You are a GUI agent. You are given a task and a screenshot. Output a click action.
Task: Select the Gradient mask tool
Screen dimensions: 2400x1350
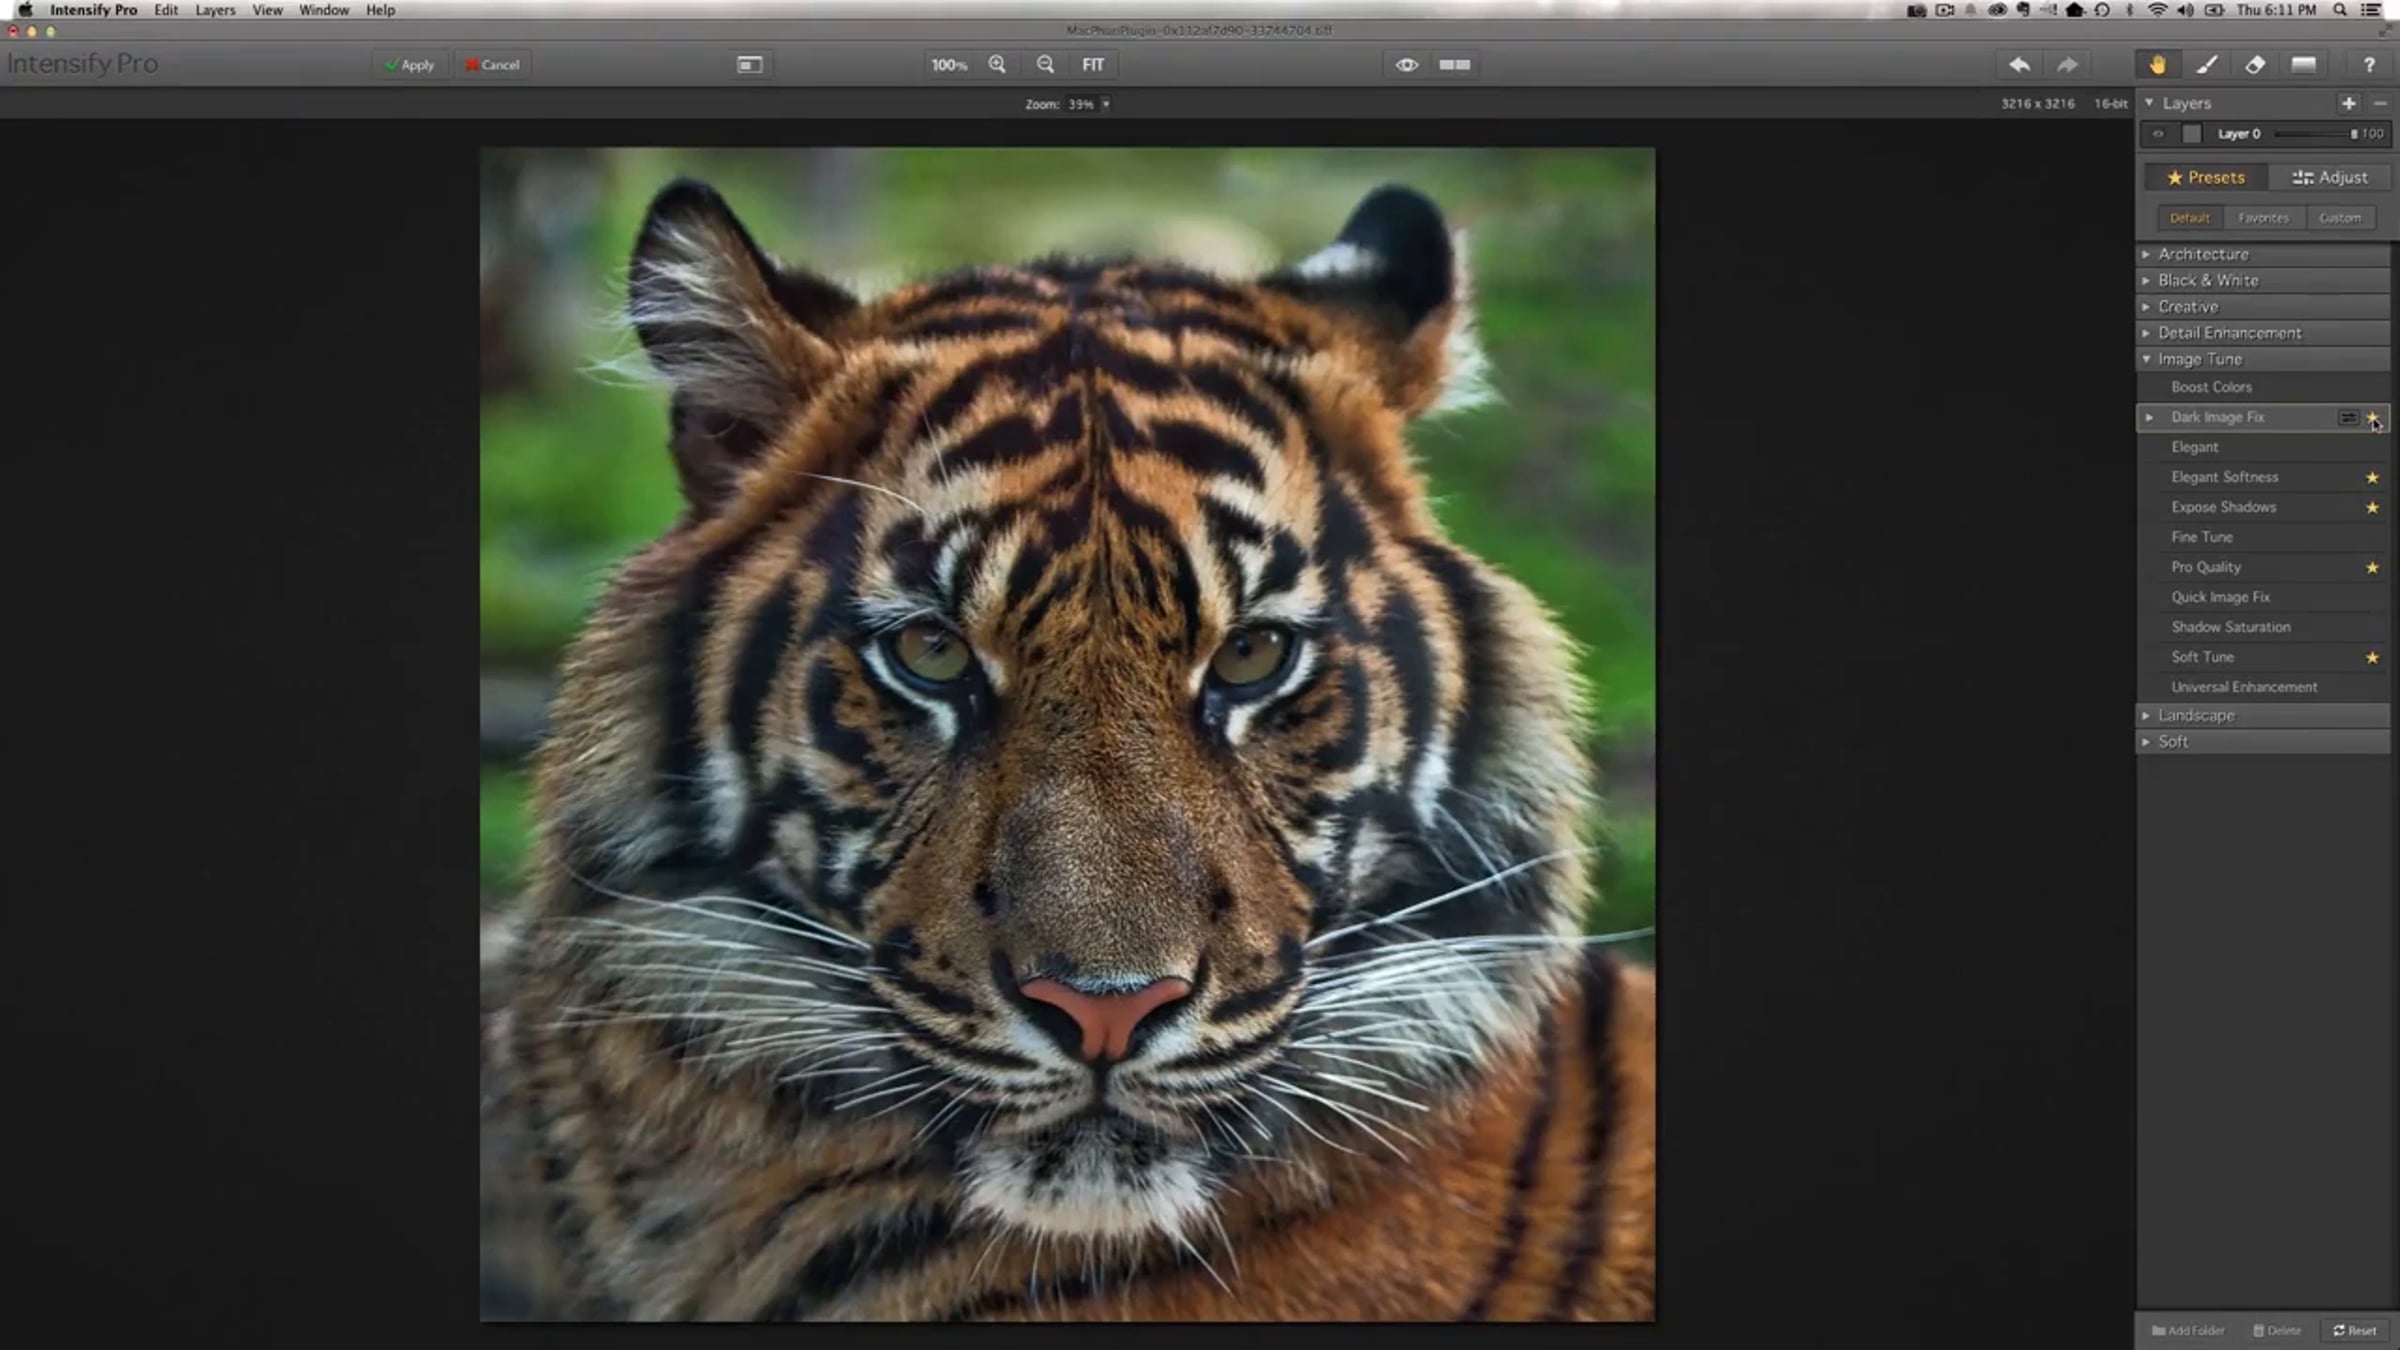[2304, 65]
